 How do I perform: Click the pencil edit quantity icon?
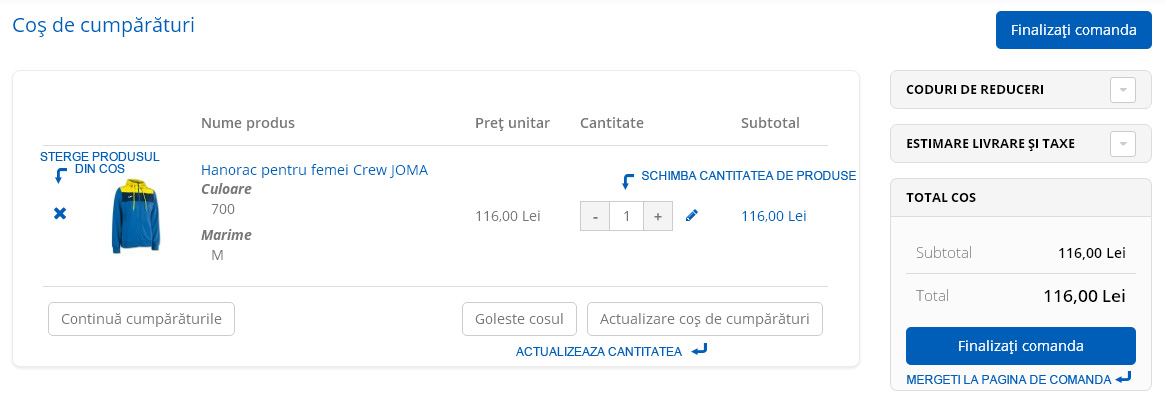(692, 216)
